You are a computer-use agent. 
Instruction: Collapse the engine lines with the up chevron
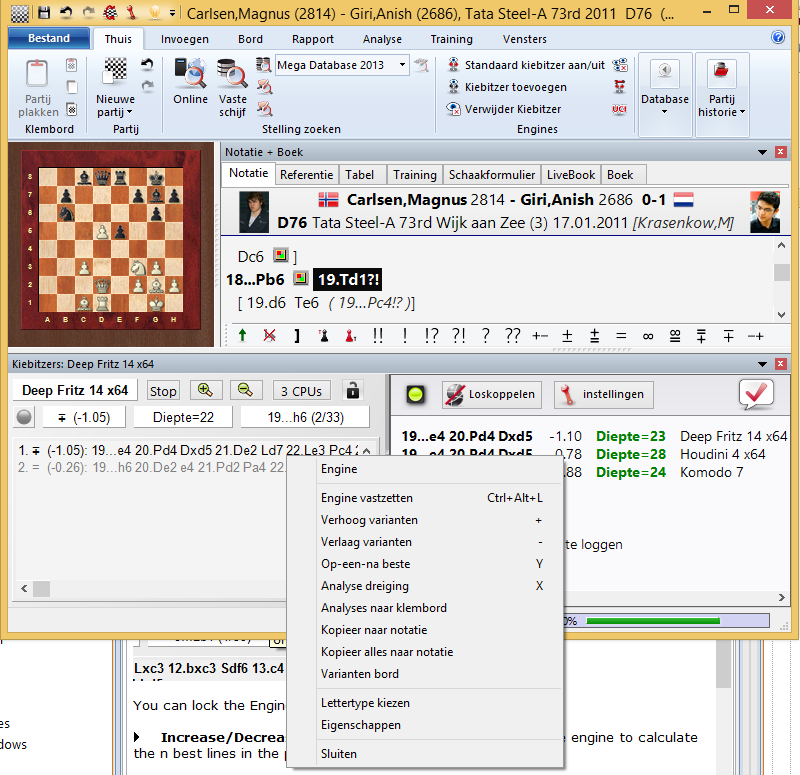(x=366, y=449)
